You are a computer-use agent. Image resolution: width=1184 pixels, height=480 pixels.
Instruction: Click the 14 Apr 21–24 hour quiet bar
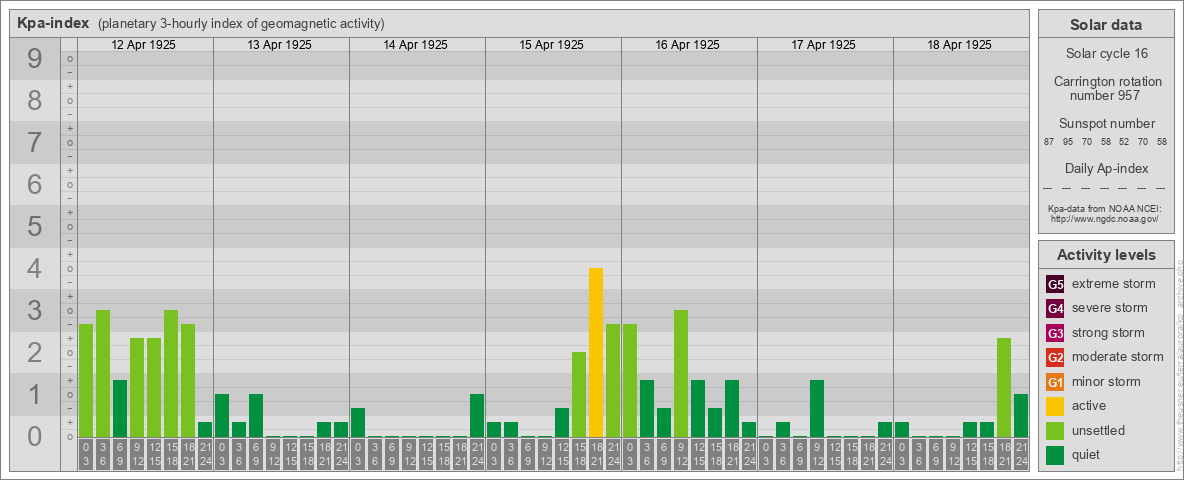tap(476, 415)
